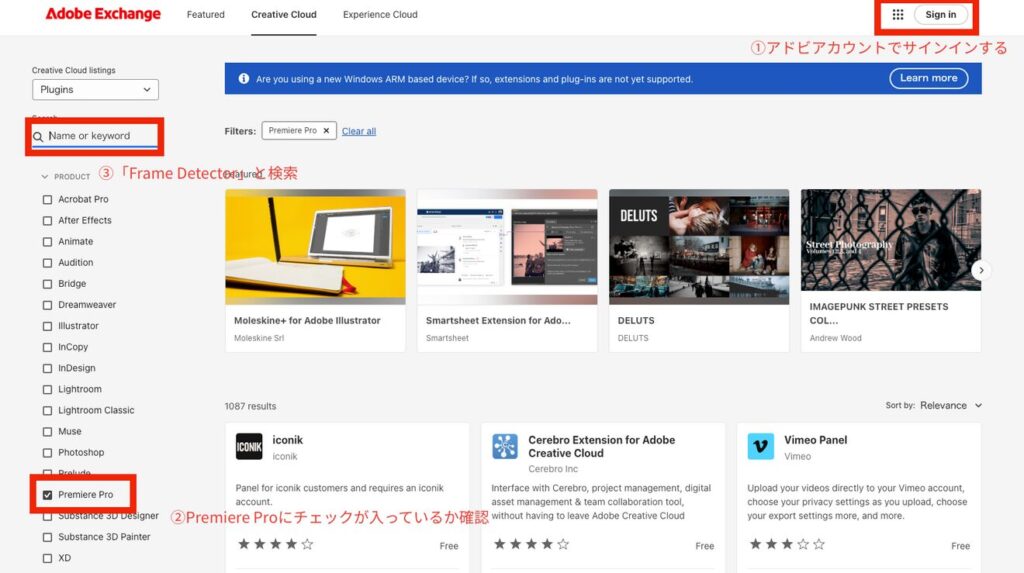Screen dimensions: 1024x573
Task: Click the Vimeo Panel star rating
Action: click(788, 544)
